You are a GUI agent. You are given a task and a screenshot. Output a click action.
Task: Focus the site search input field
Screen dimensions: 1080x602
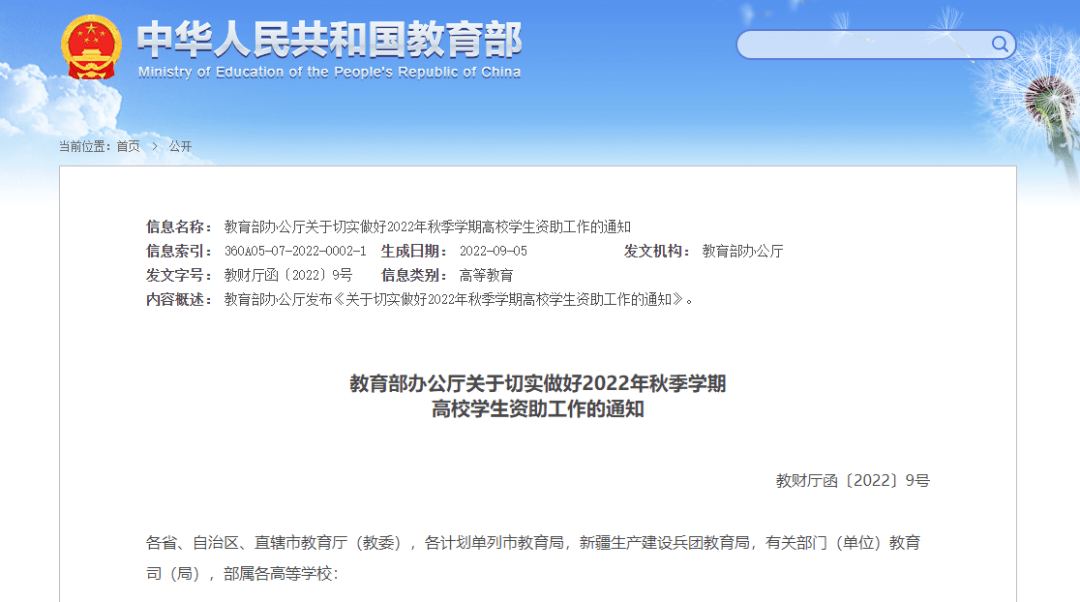875,45
